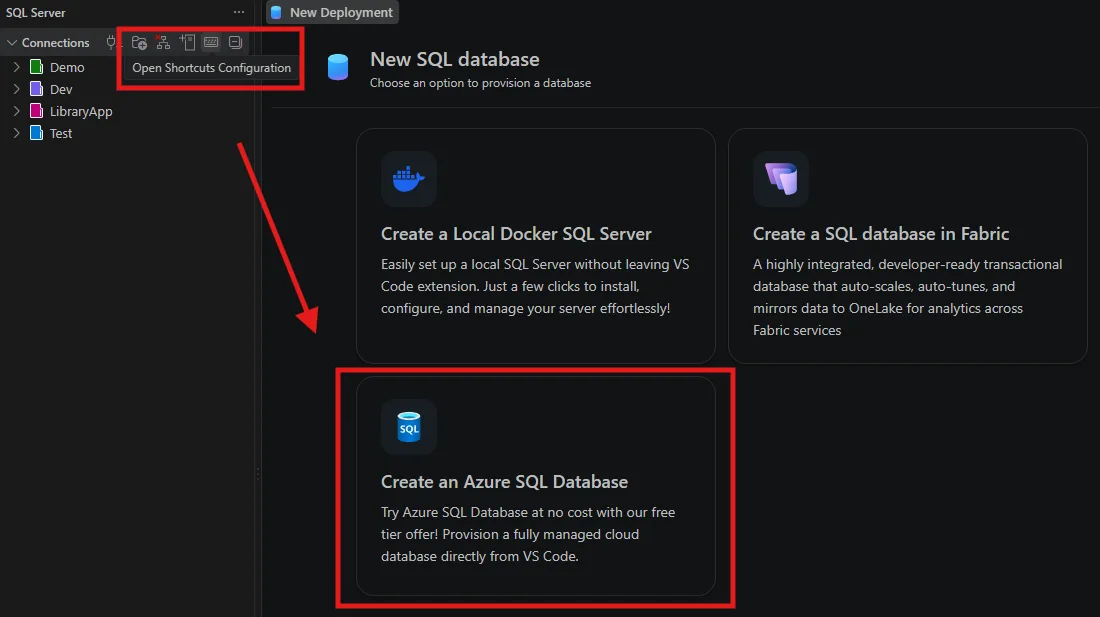Click the create connection group folder icon
The image size is (1100, 617).
click(139, 43)
